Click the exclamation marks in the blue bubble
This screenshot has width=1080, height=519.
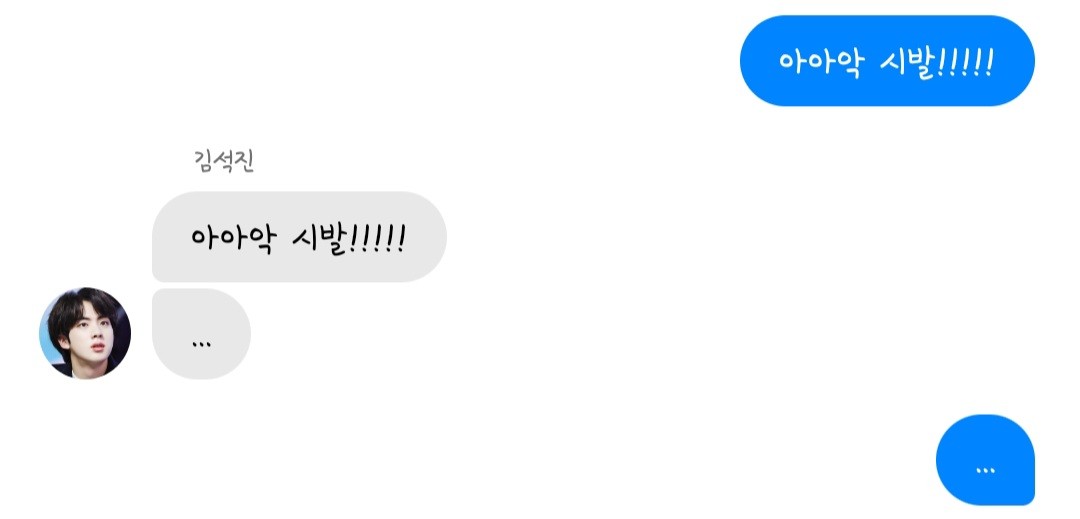[x=966, y=62]
